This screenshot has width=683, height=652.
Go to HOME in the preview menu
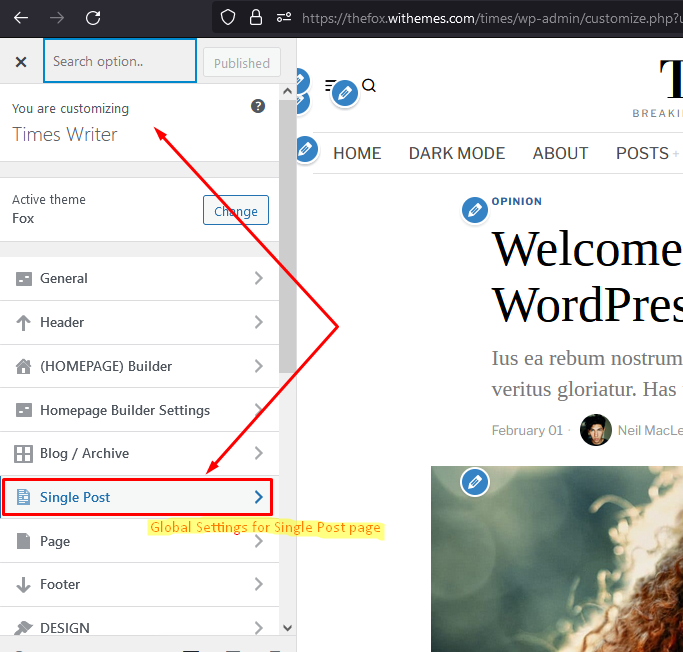[357, 153]
